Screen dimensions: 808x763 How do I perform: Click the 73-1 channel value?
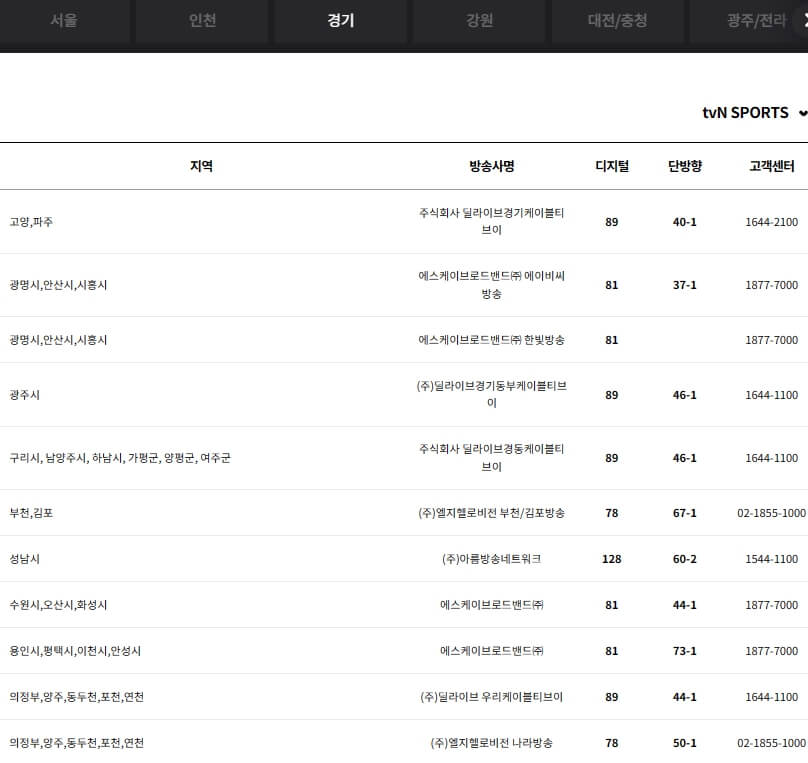[x=684, y=651]
